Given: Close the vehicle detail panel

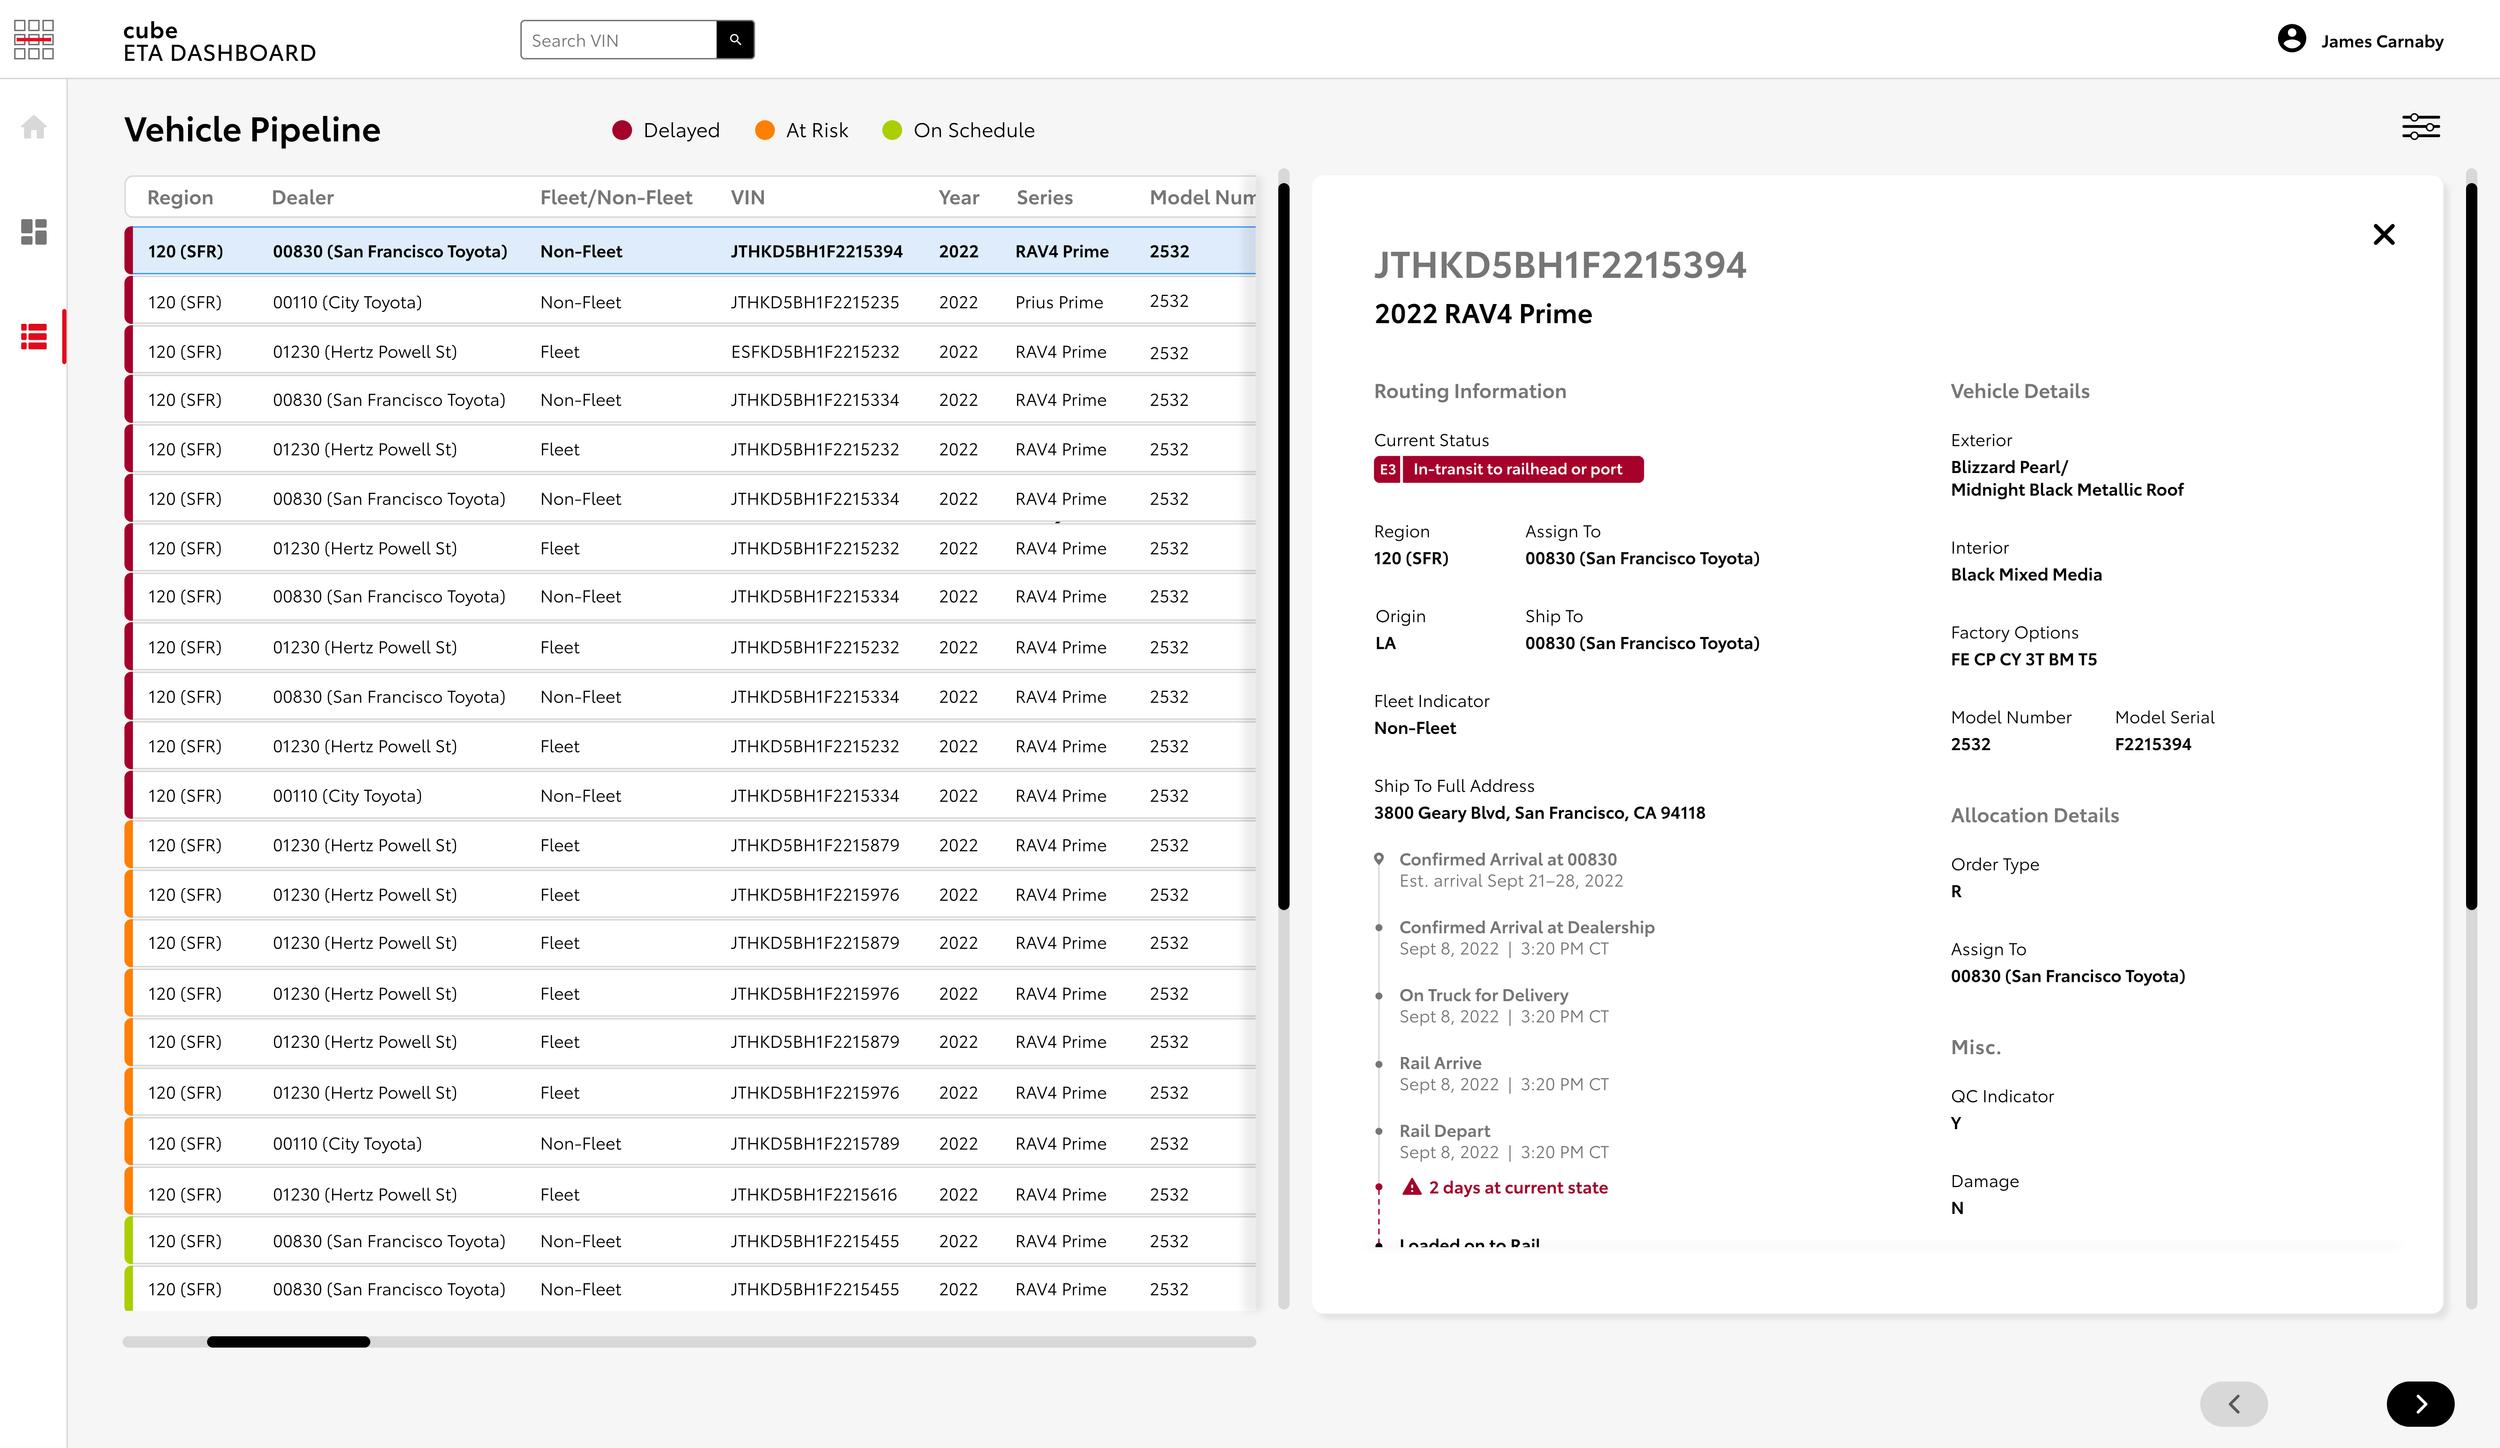Looking at the screenshot, I should (x=2383, y=235).
